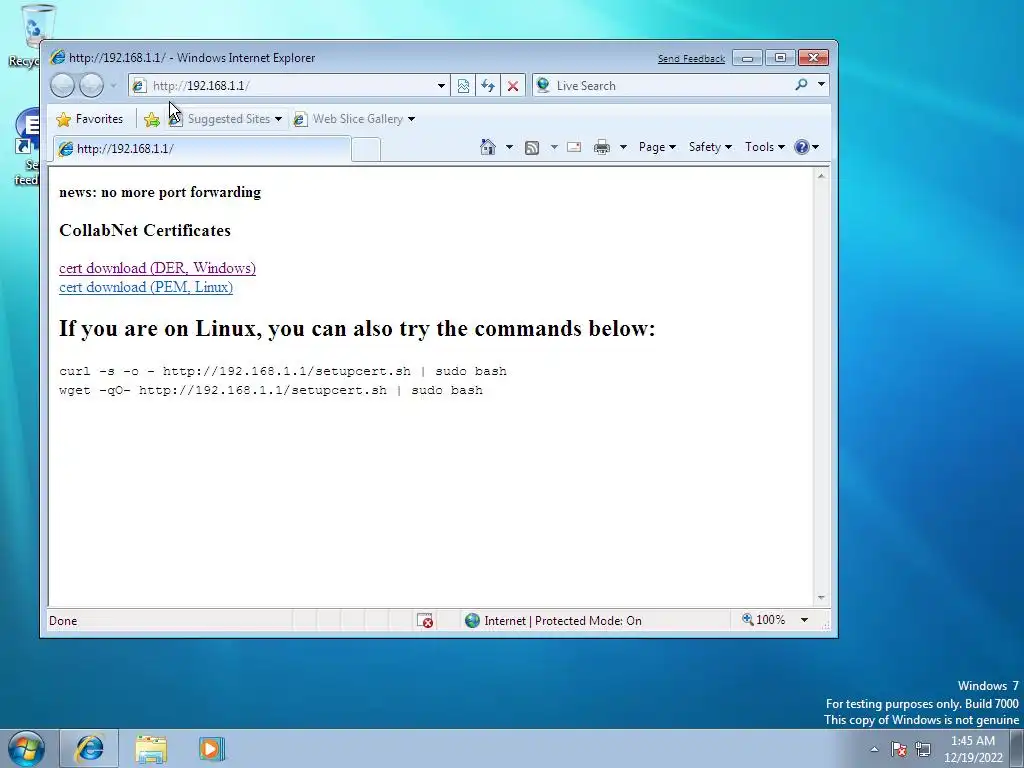Viewport: 1024px width, 768px height.
Task: Click the RSS feeds icon
Action: click(x=532, y=148)
